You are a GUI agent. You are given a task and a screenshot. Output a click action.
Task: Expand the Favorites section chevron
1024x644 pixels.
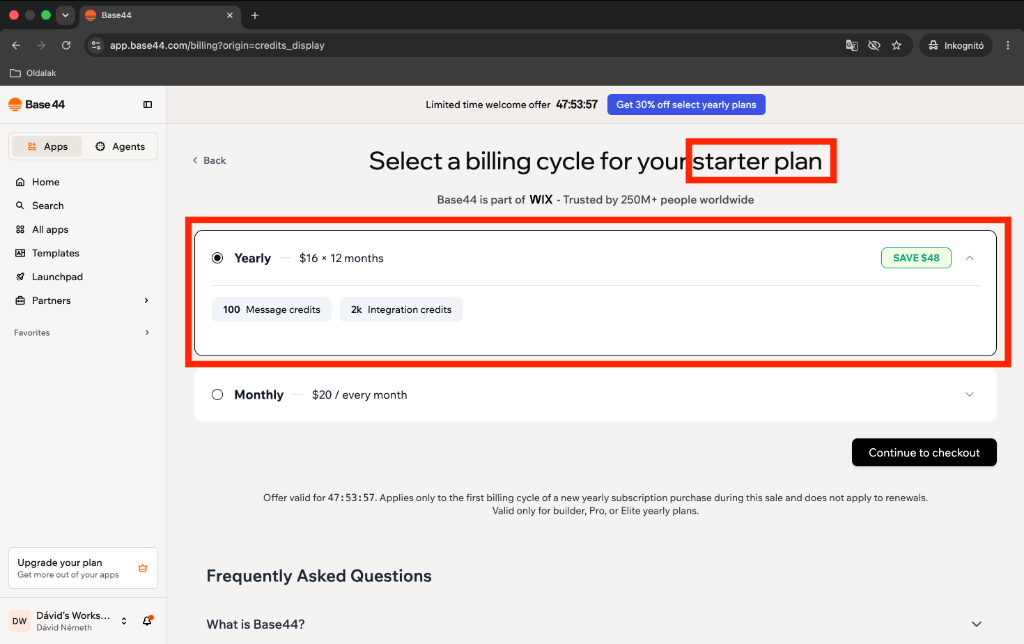pyautogui.click(x=147, y=332)
